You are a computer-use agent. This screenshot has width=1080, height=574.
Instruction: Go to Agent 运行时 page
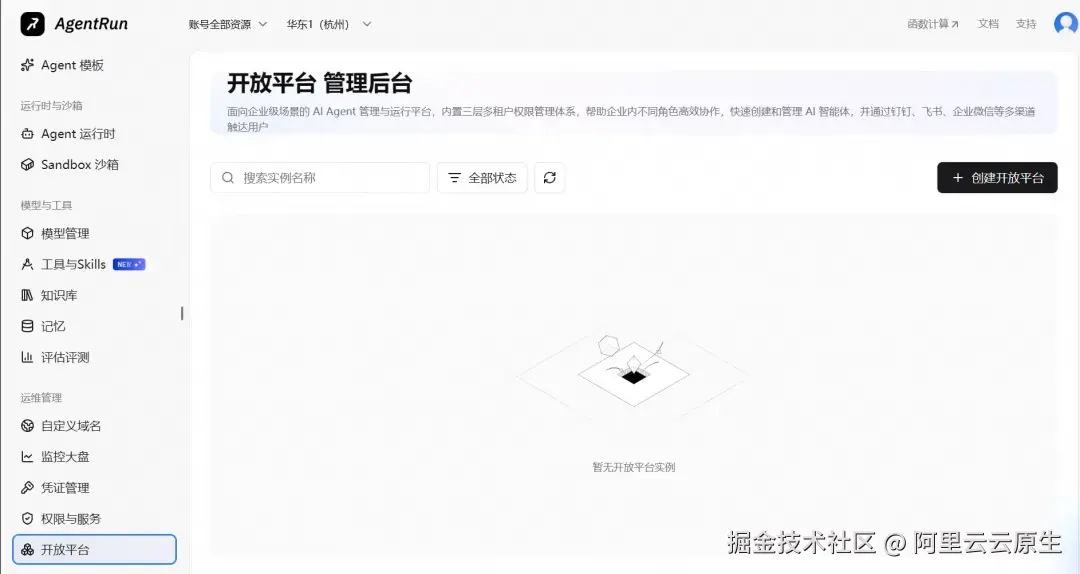(94, 134)
